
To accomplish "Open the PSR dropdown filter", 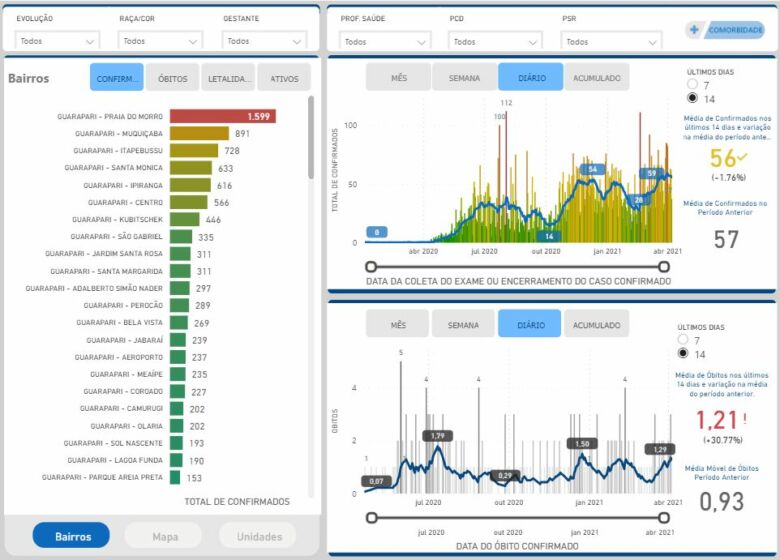I will pyautogui.click(x=611, y=41).
